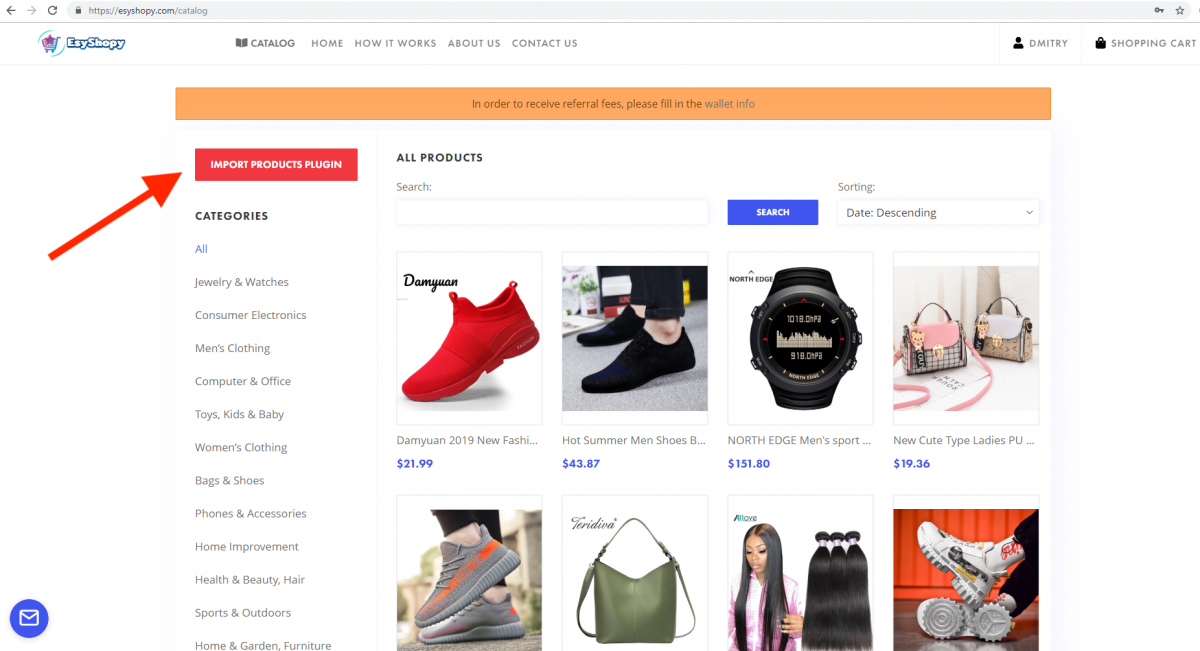
Task: Select the Bags & Shoes category
Action: (230, 480)
